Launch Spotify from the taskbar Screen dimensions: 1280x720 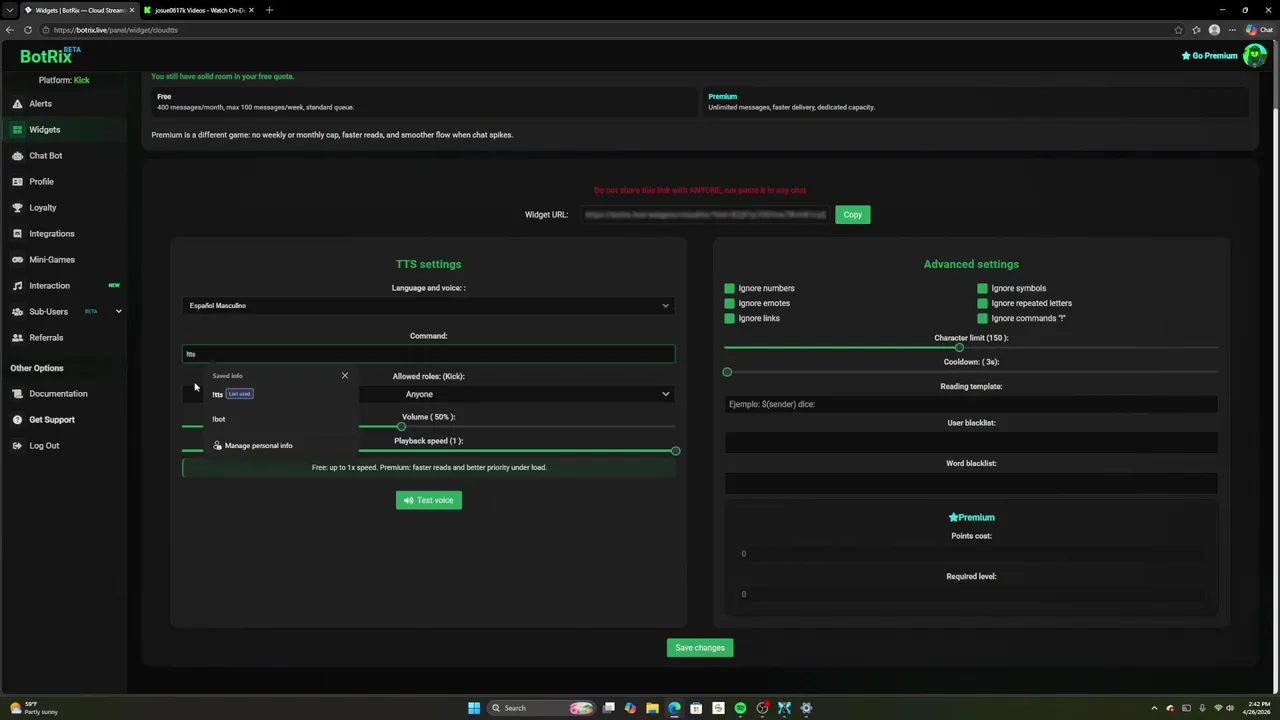740,708
